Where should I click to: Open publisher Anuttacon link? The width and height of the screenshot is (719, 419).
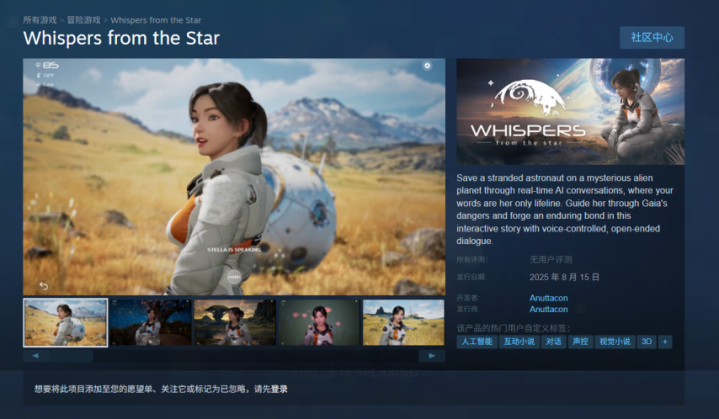[548, 309]
